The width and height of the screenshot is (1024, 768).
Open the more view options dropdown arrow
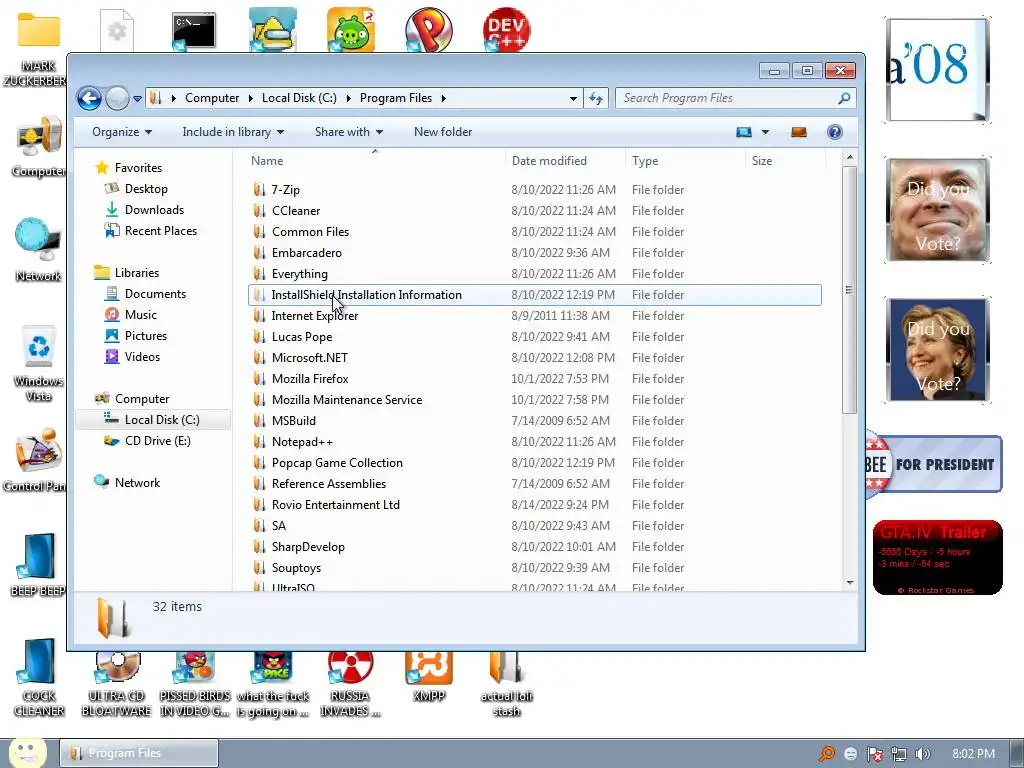(765, 132)
